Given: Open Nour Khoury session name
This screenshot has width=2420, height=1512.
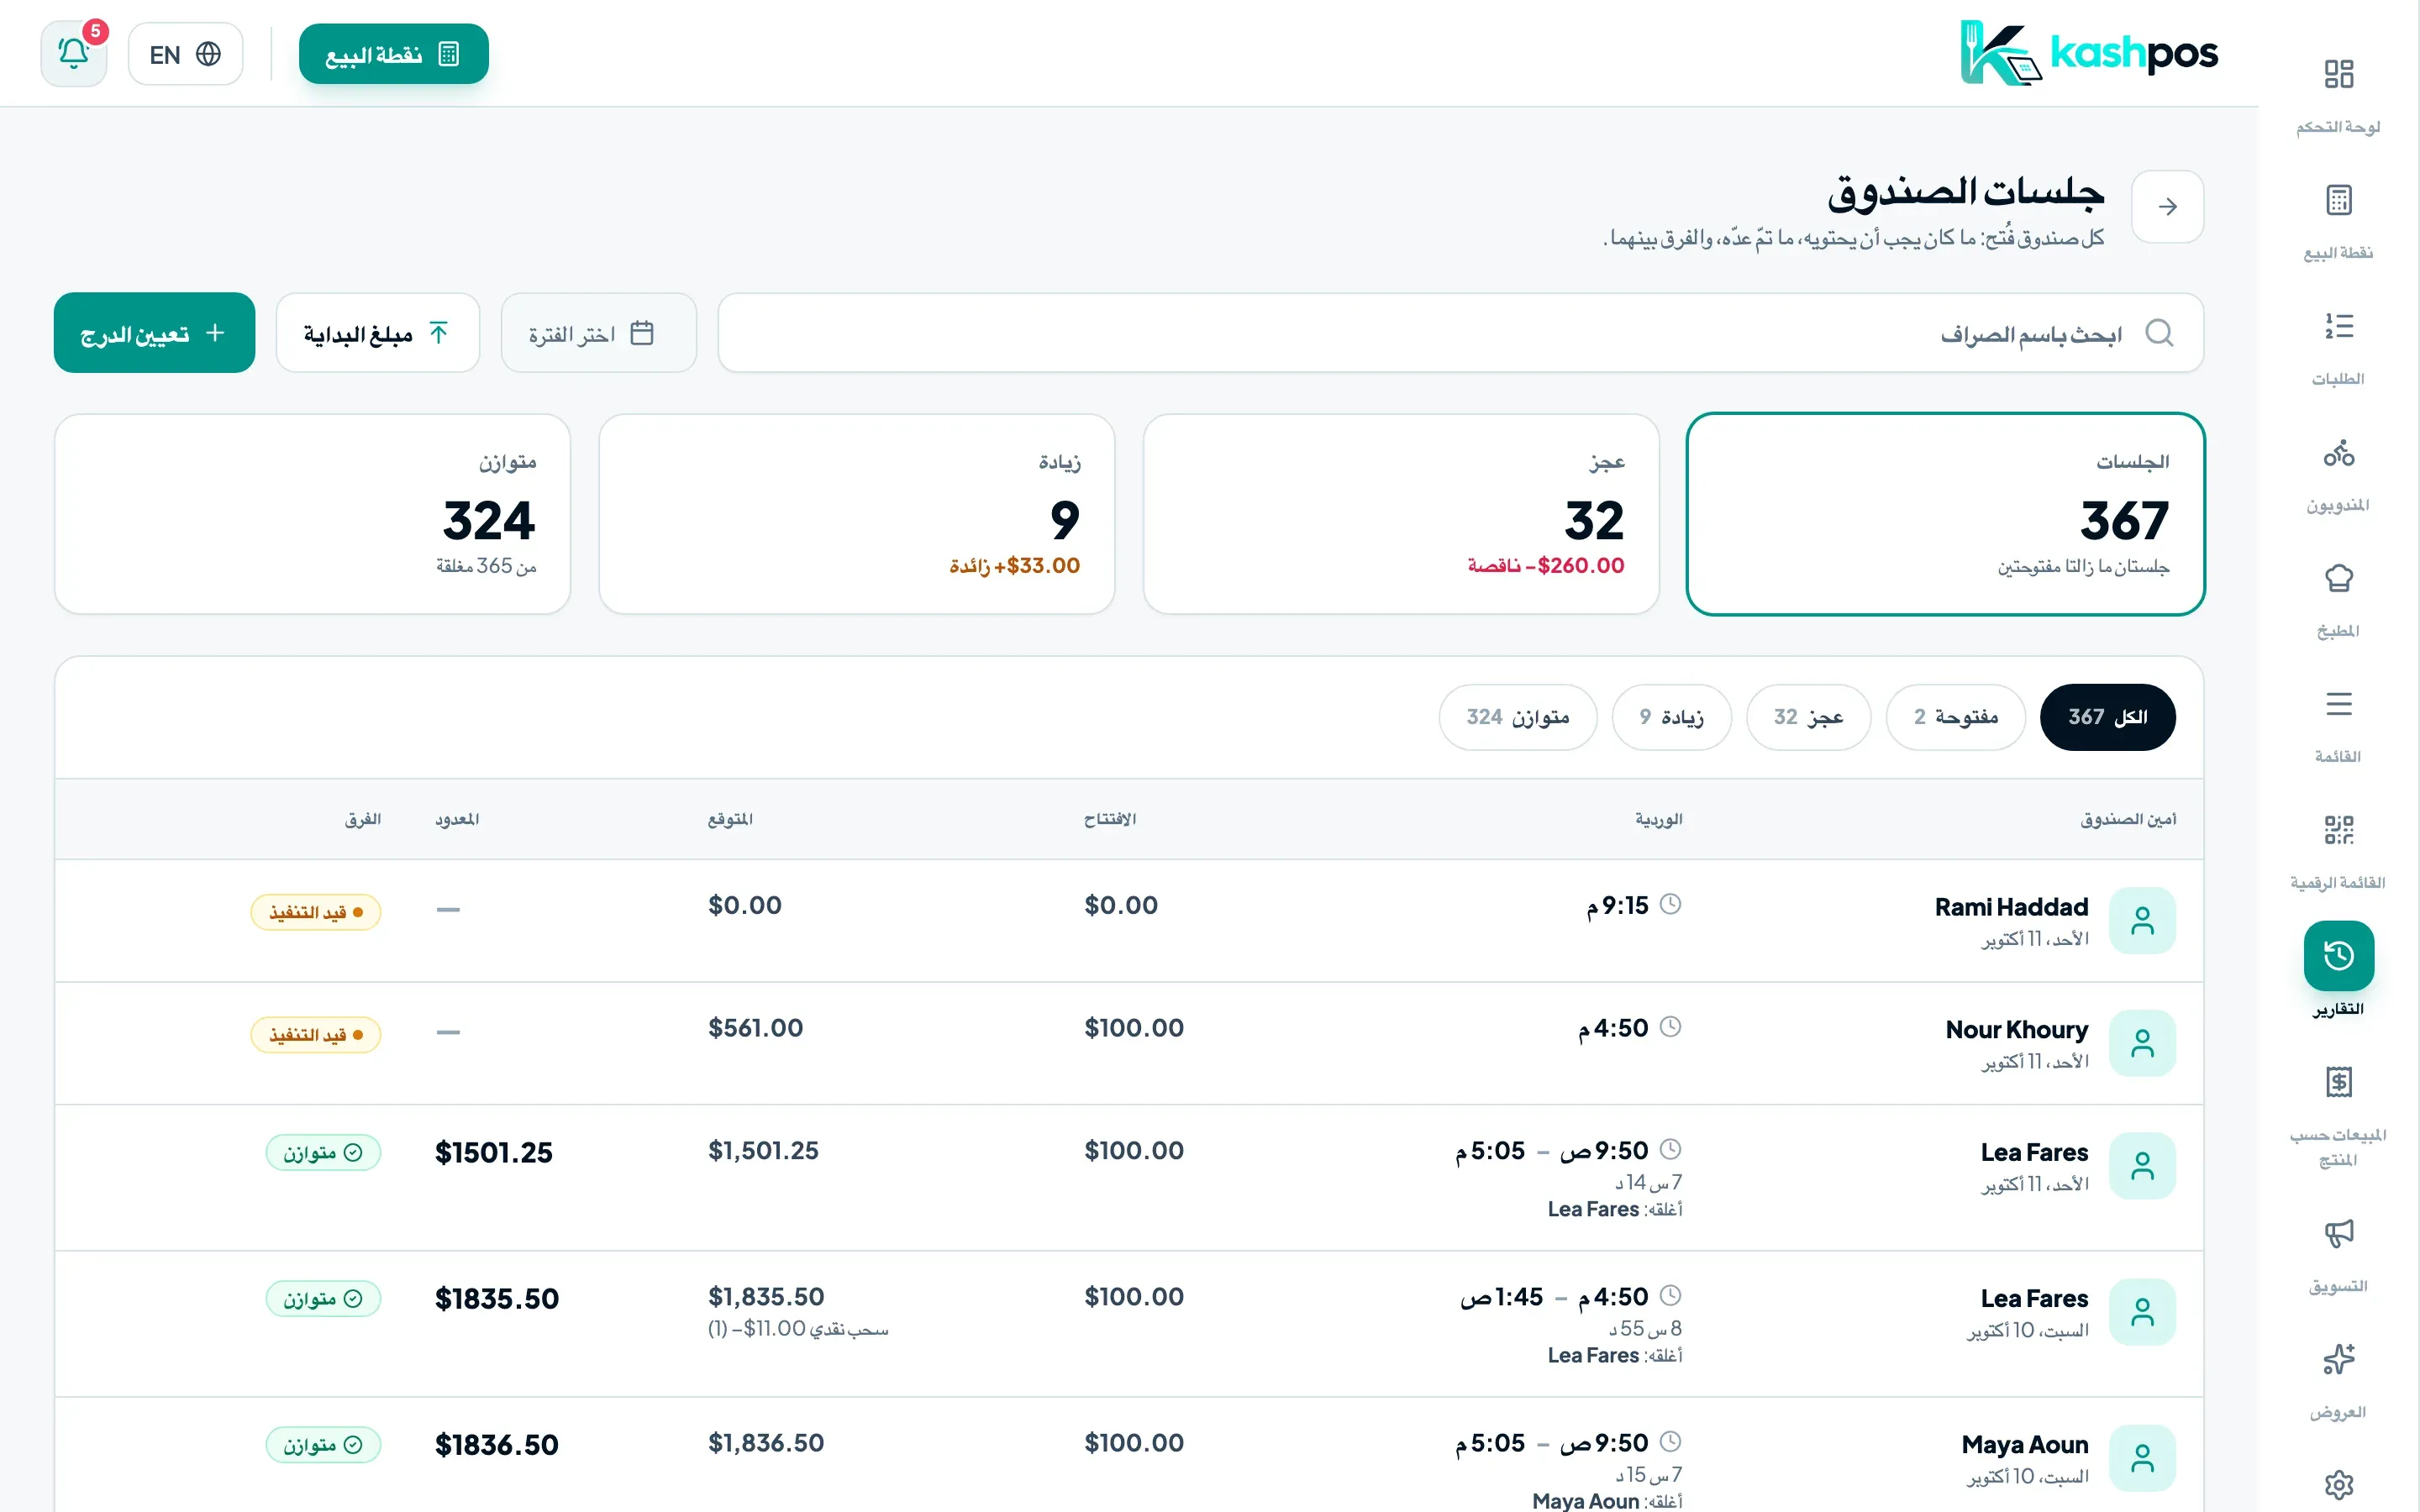Looking at the screenshot, I should (2016, 1030).
